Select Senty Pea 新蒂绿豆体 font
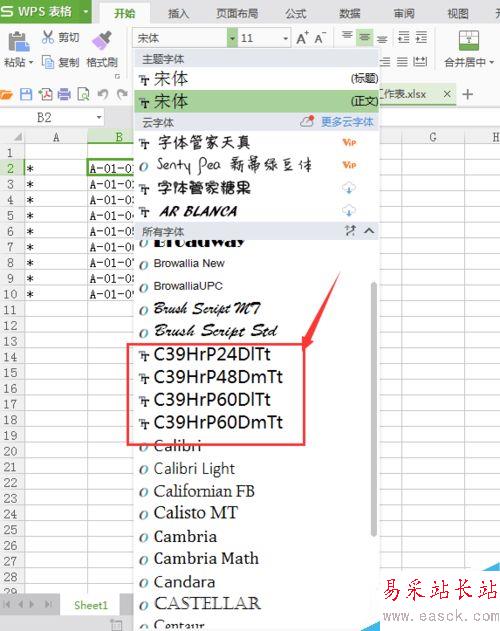500x631 pixels. tap(256, 165)
